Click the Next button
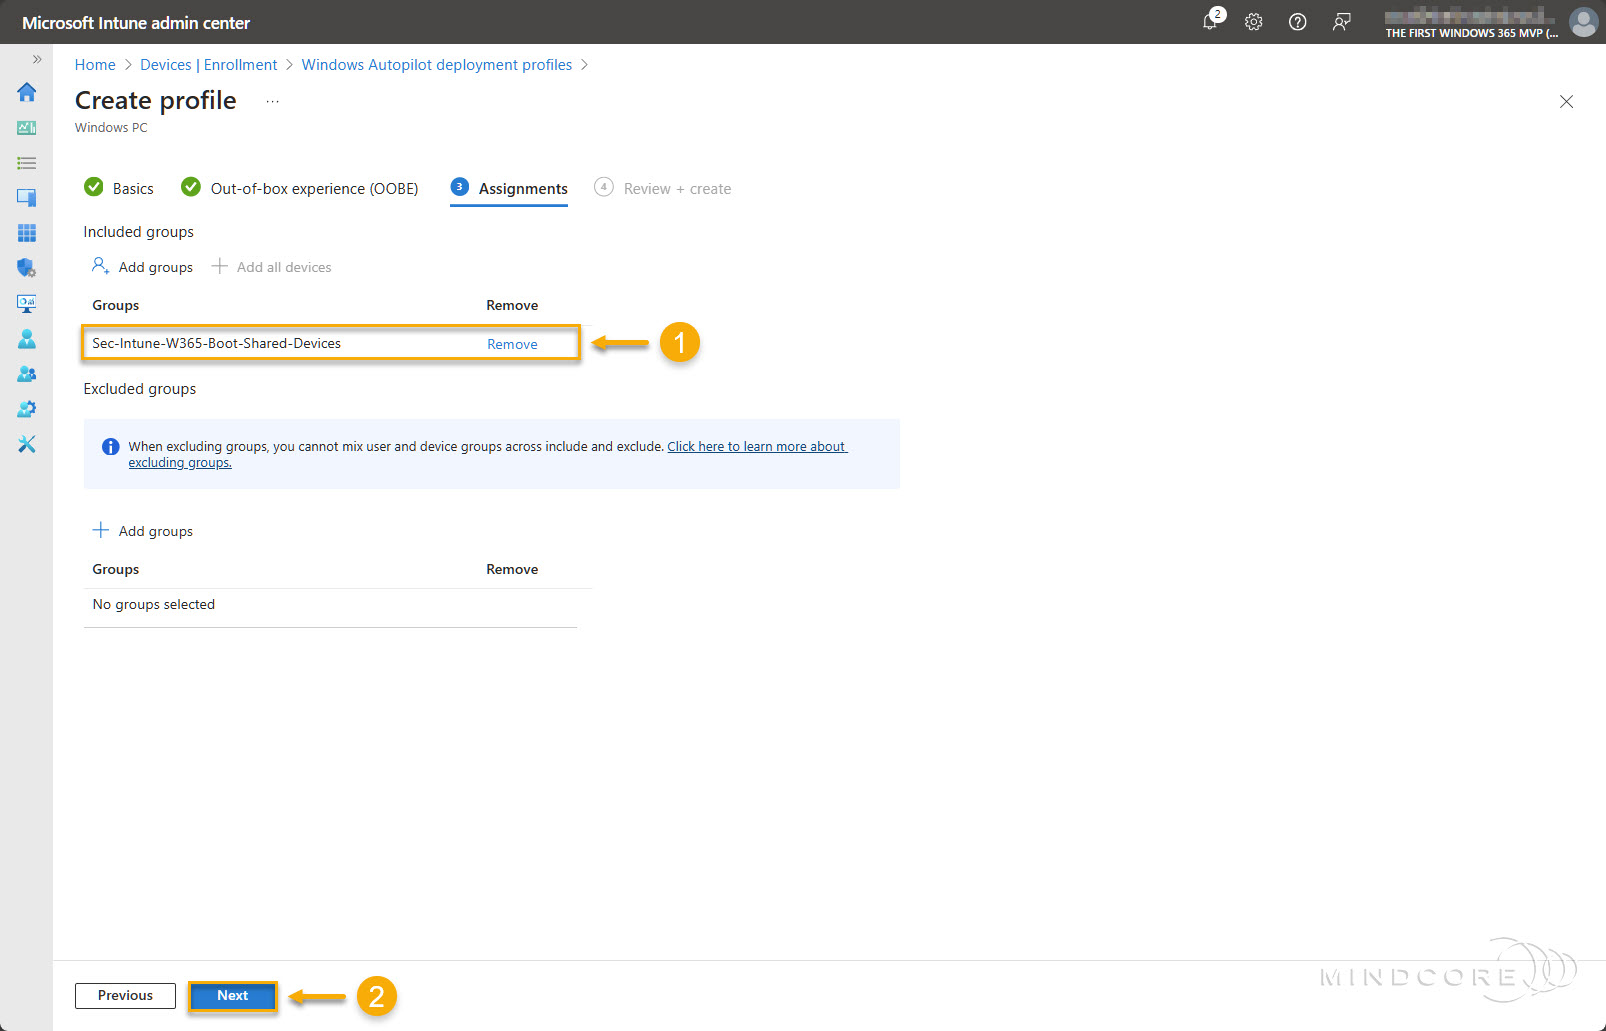1606x1031 pixels. click(x=232, y=995)
